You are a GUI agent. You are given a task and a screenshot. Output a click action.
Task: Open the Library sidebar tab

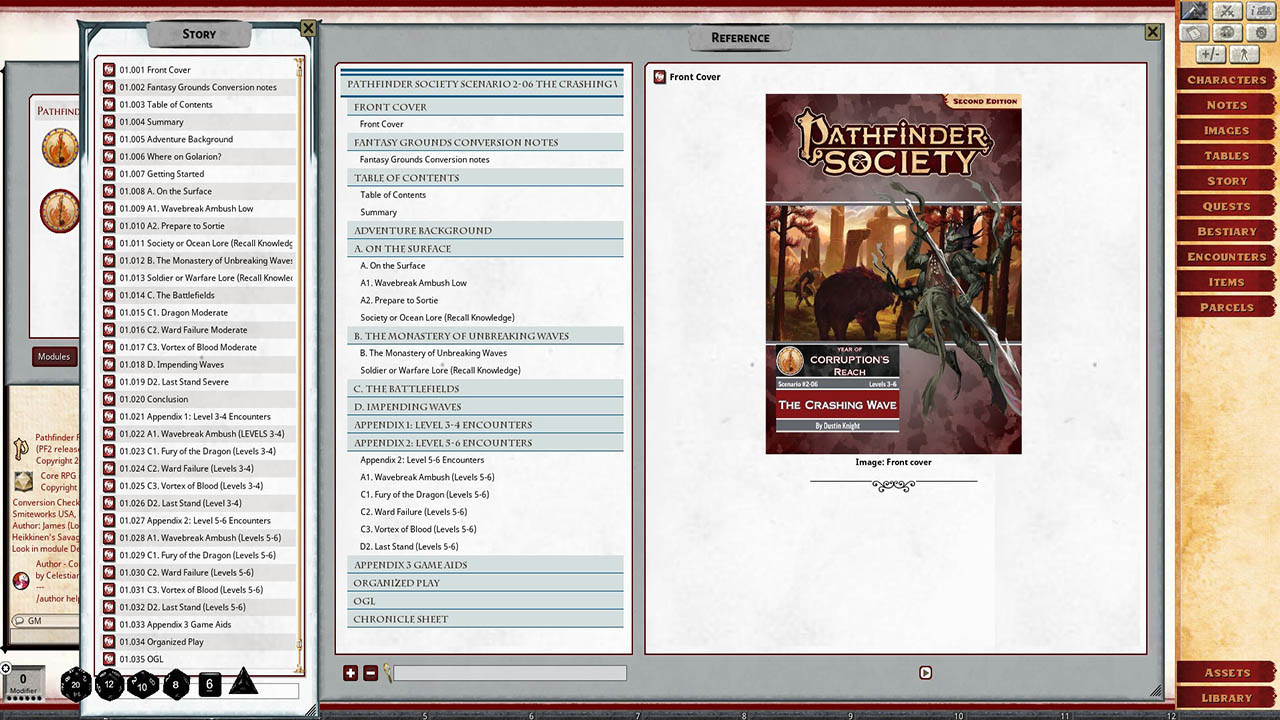(1225, 697)
